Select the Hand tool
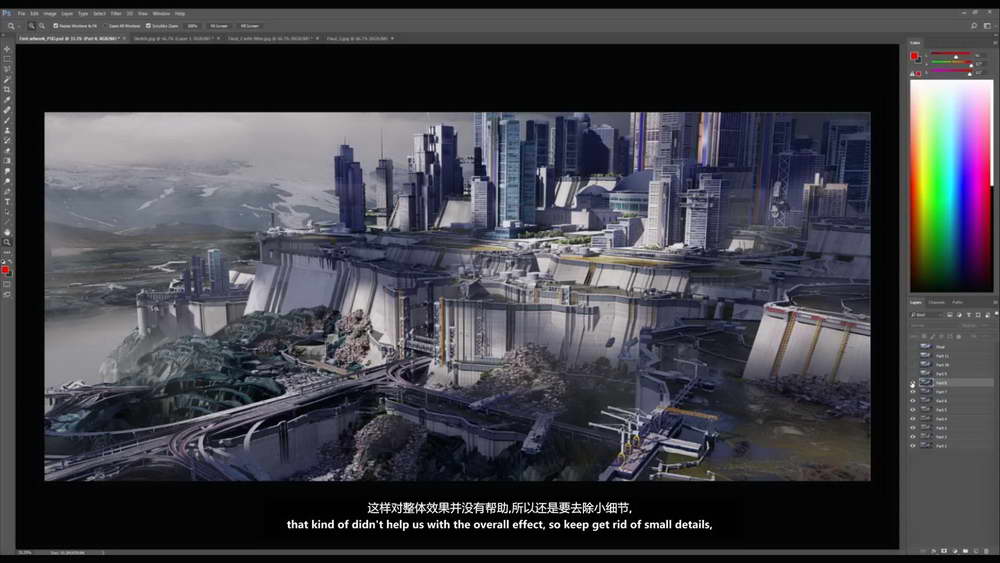Screen dimensions: 1000x563 coord(7,232)
